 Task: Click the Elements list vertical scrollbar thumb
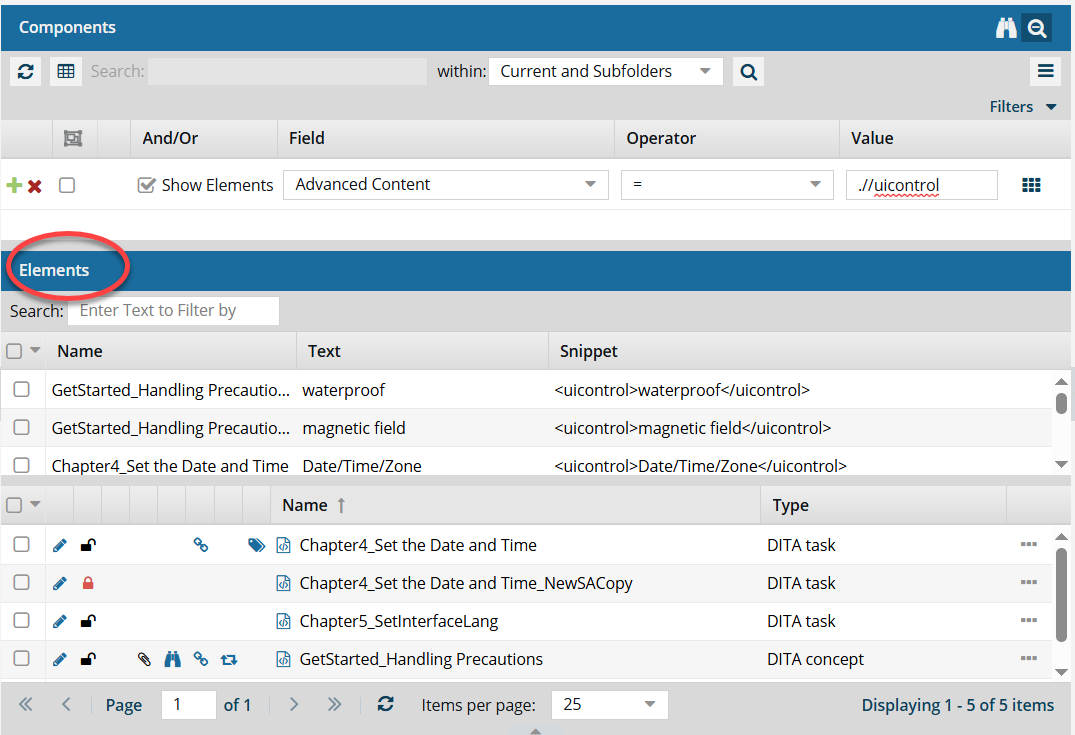pos(1061,403)
